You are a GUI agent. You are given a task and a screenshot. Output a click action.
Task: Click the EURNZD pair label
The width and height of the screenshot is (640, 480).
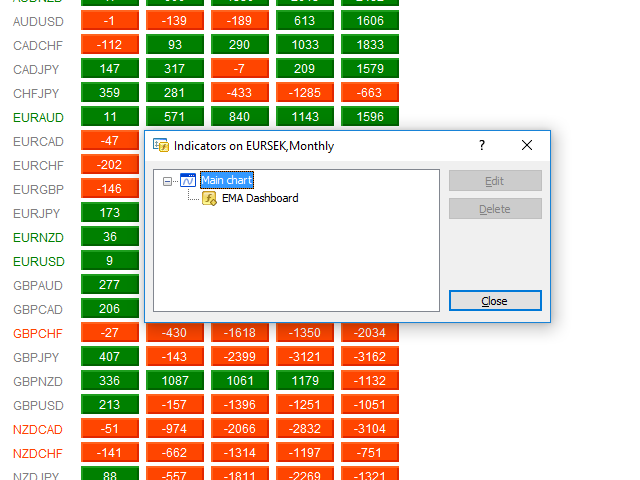38,238
